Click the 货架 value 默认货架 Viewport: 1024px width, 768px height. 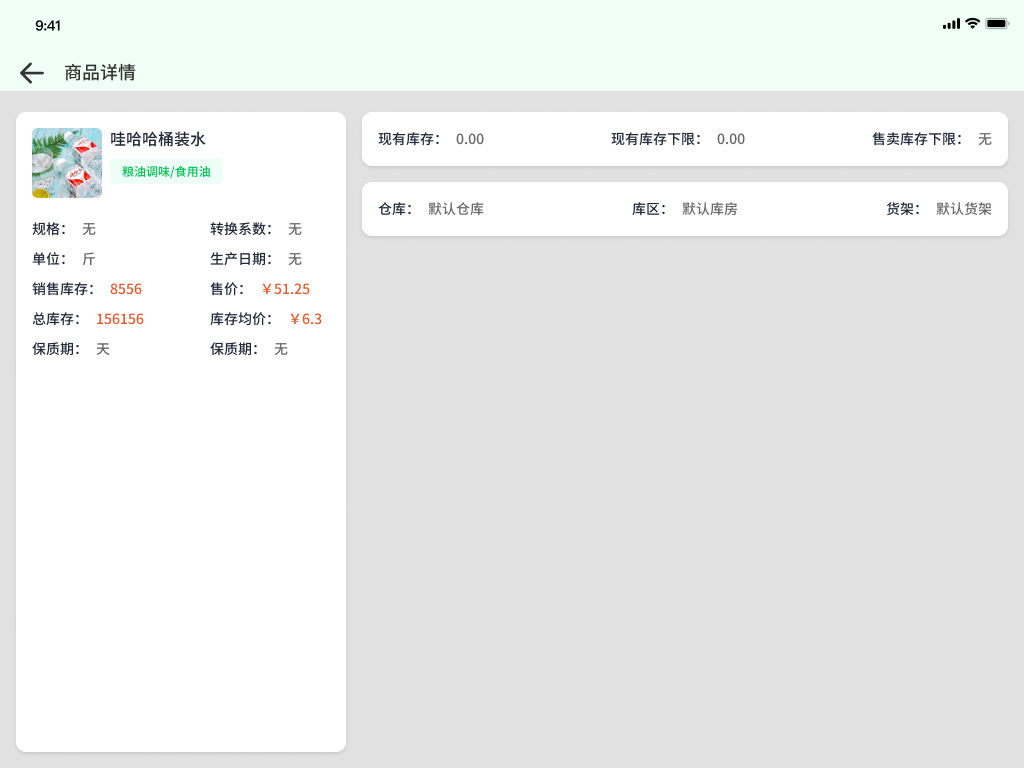(x=964, y=209)
